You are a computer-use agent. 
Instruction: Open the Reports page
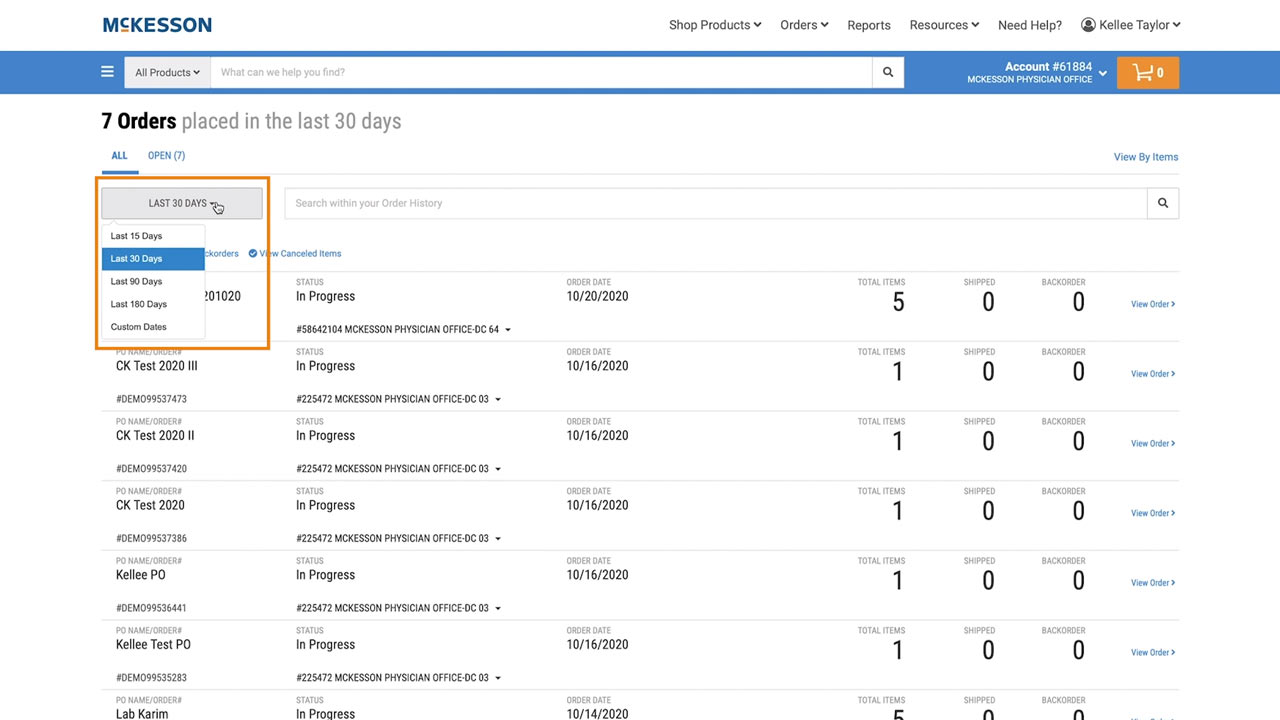[869, 25]
